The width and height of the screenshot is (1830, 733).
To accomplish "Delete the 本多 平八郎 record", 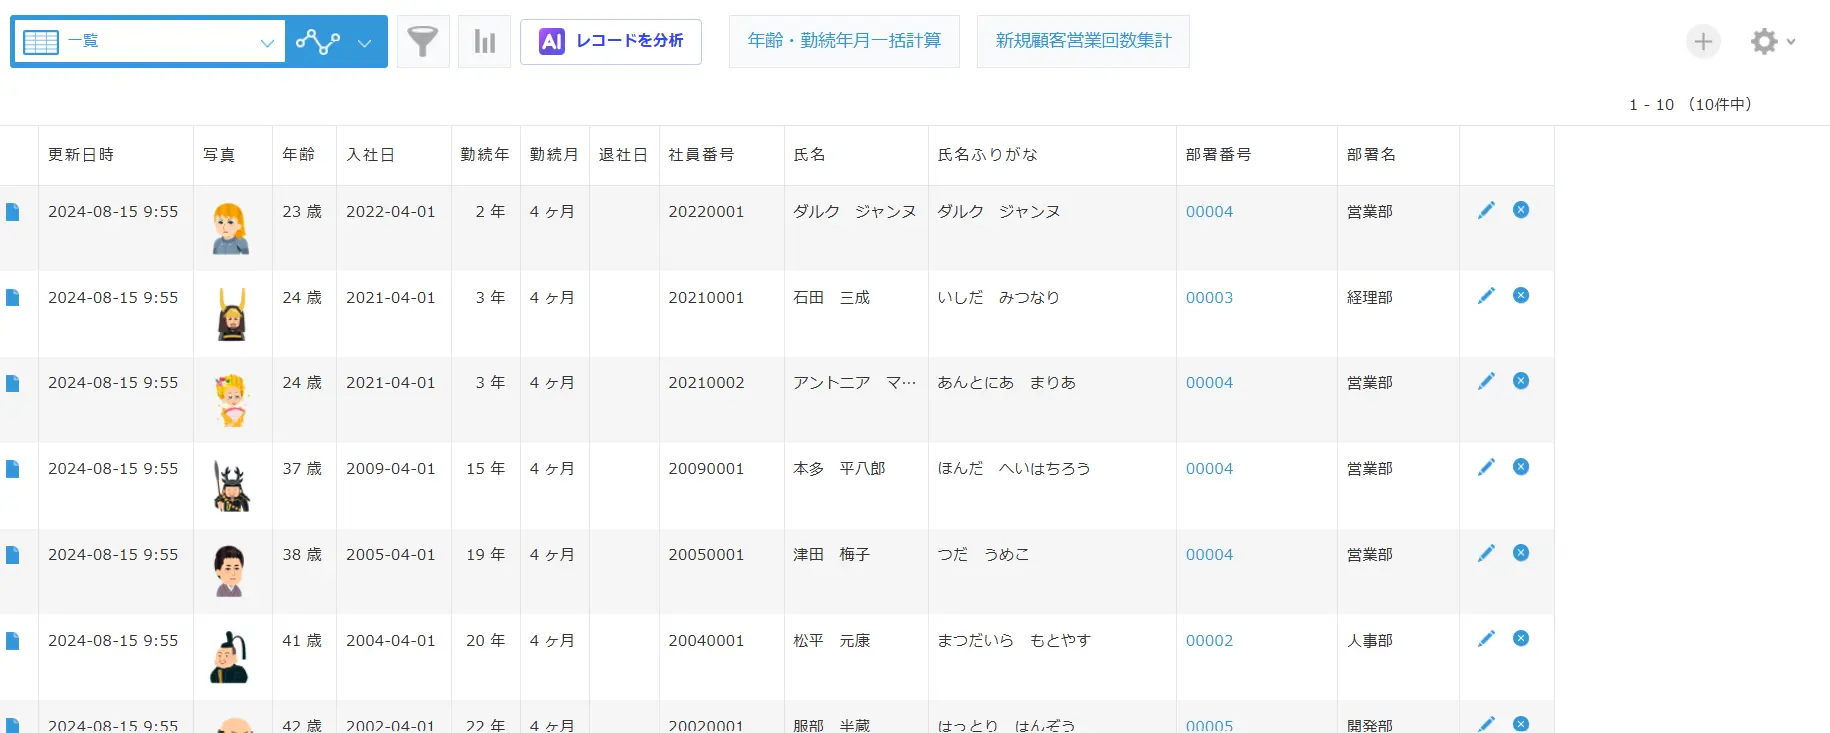I will point(1521,467).
